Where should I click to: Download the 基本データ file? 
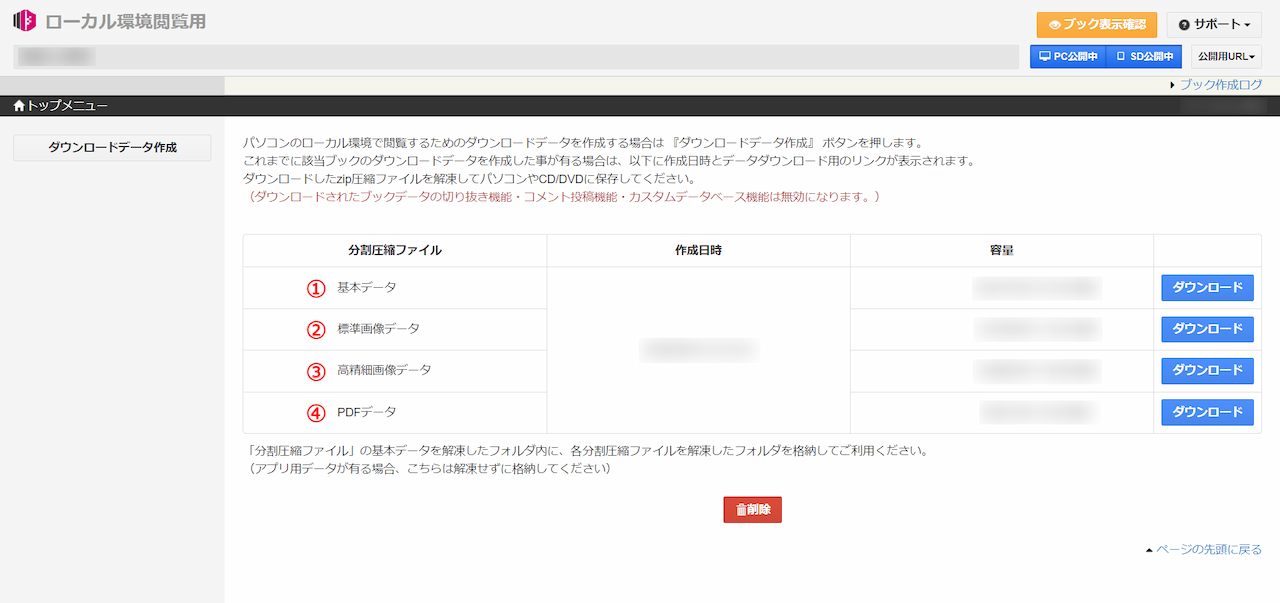(1206, 288)
